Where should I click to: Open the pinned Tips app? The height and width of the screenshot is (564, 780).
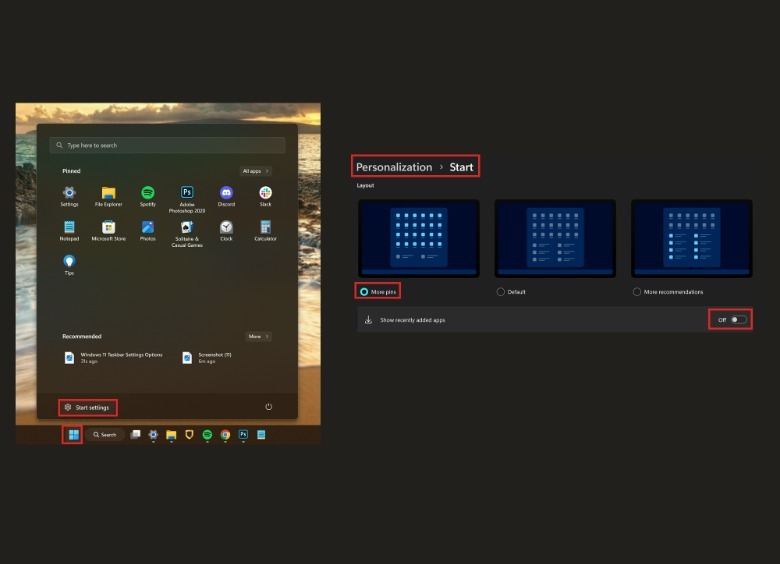point(69,262)
